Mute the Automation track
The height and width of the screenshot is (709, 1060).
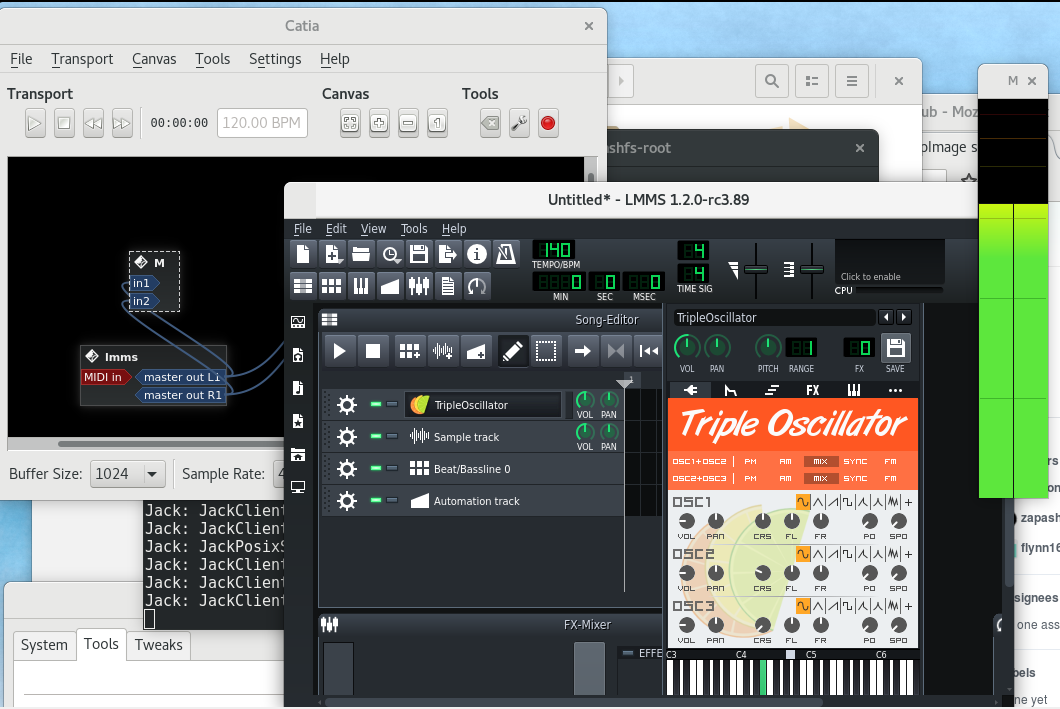(376, 500)
